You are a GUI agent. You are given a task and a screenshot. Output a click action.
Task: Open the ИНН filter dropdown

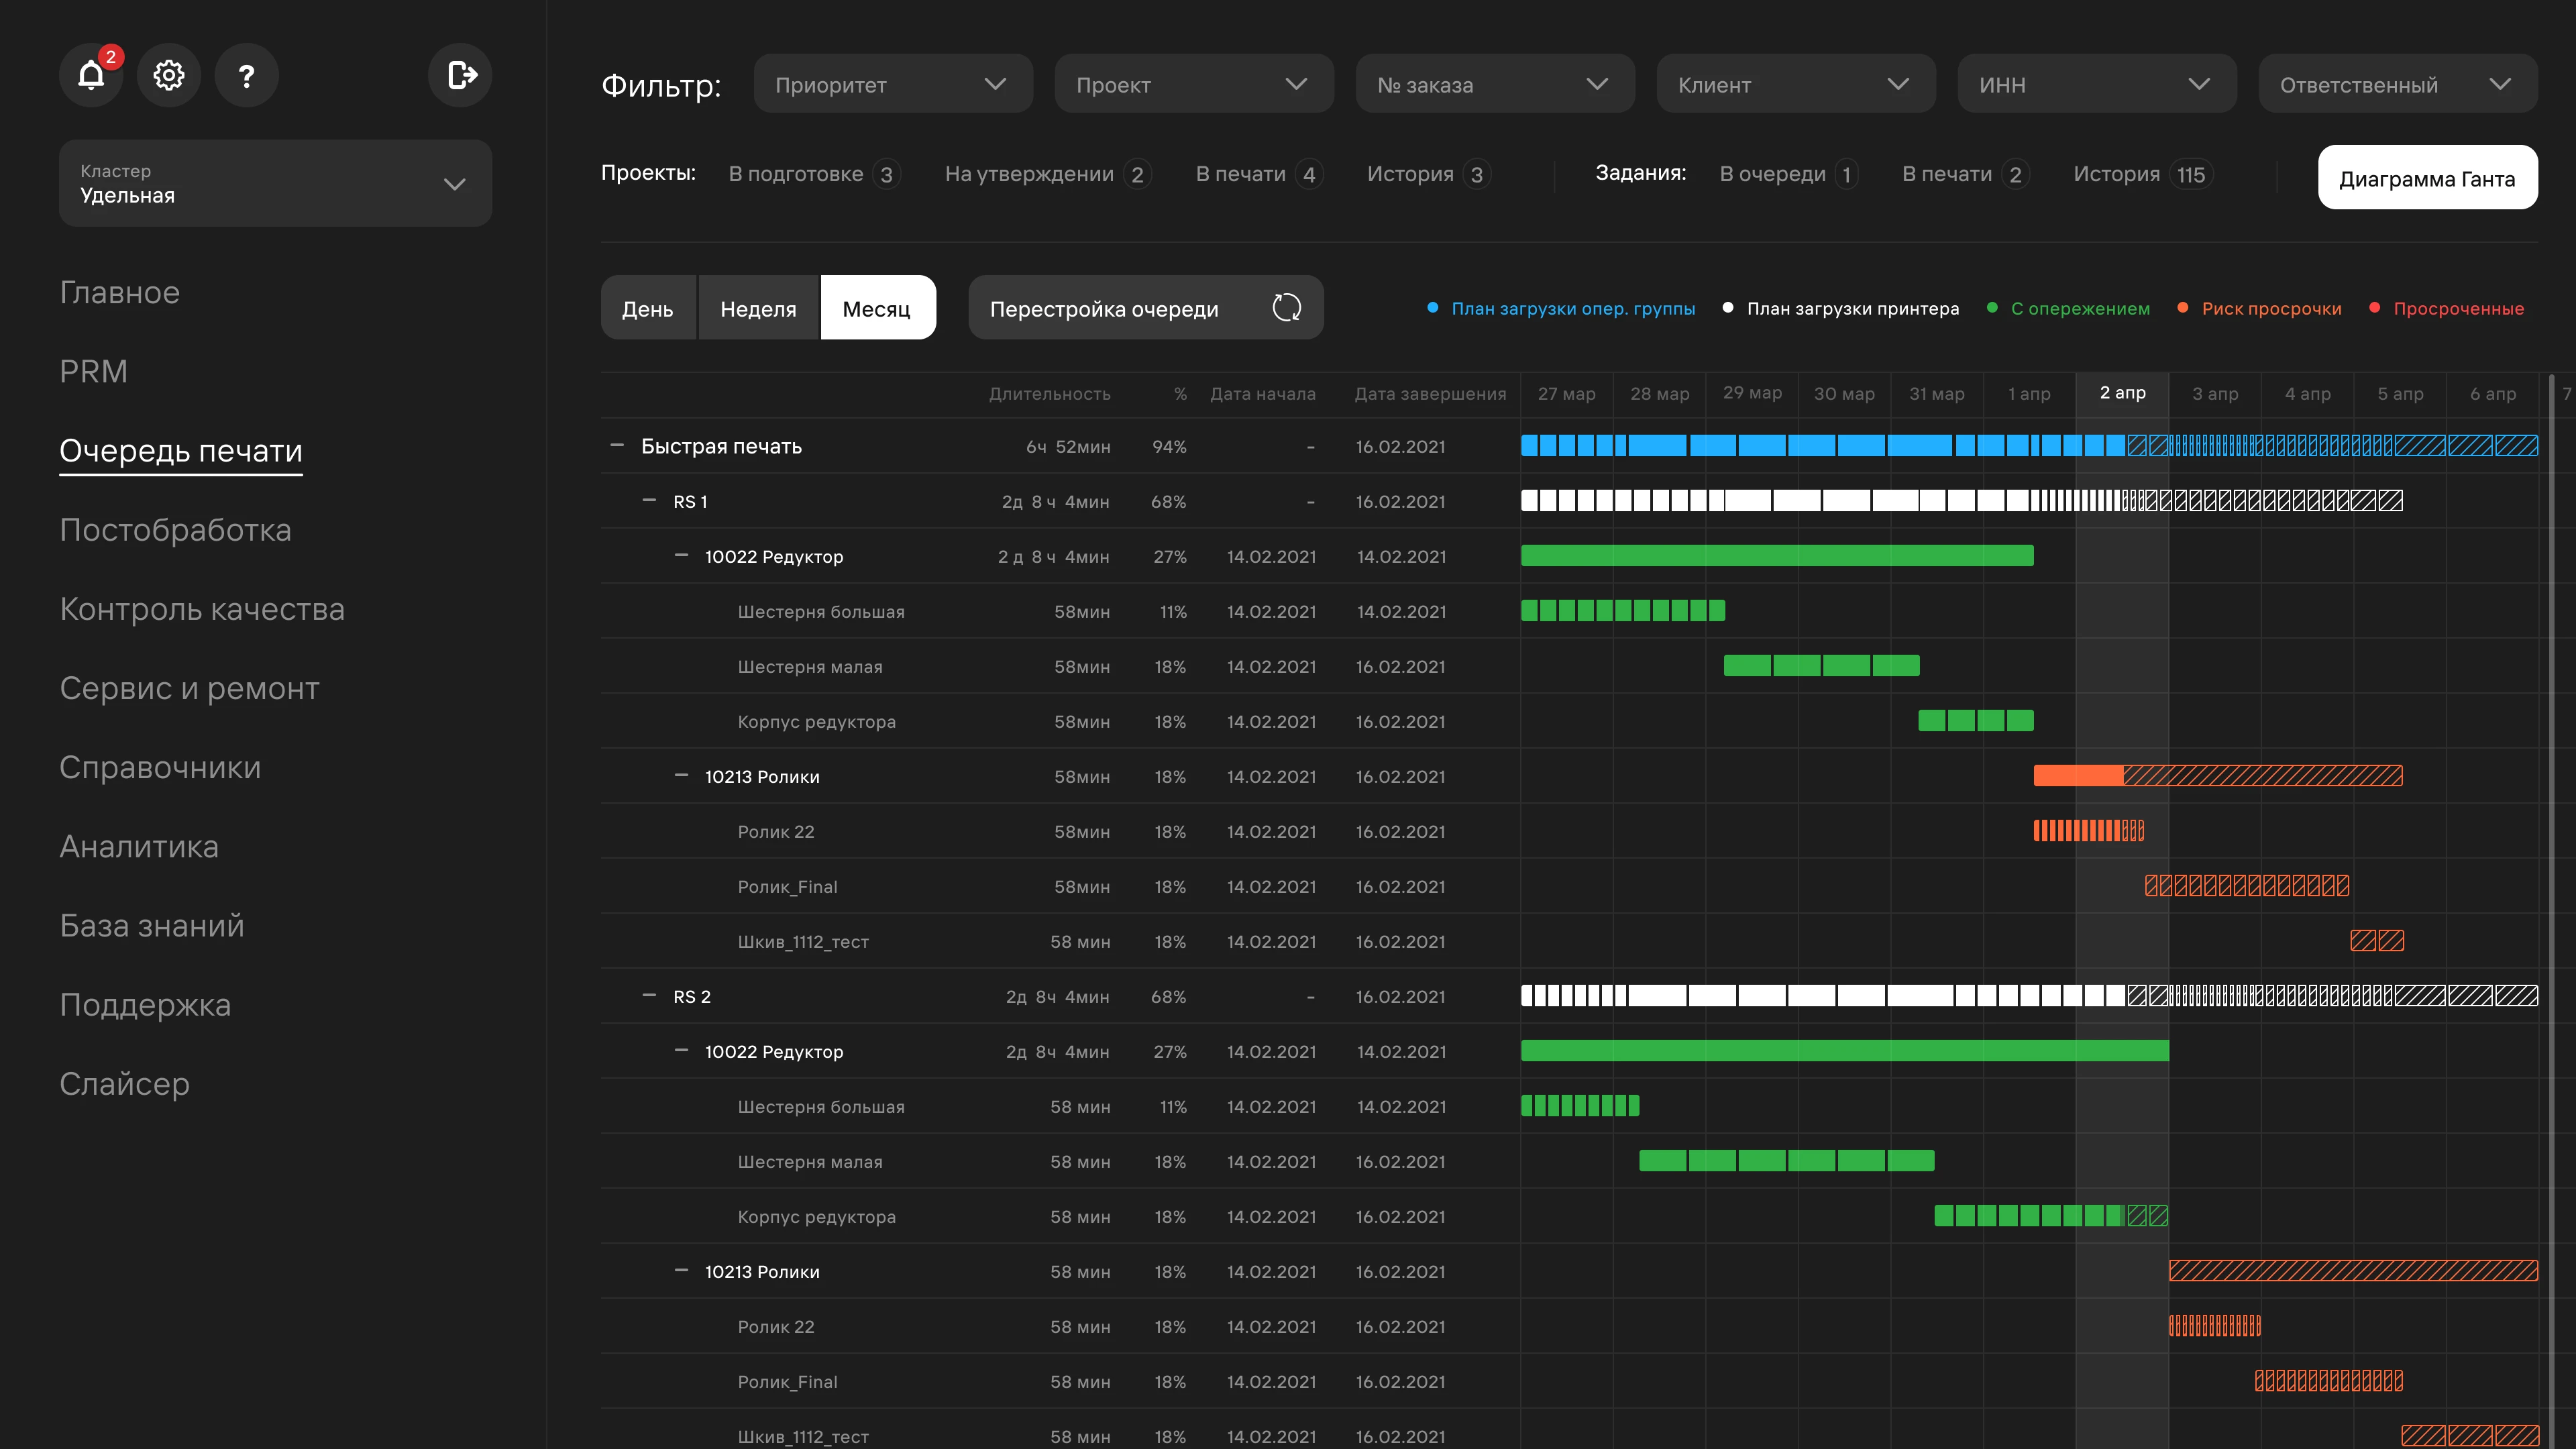coord(2097,84)
